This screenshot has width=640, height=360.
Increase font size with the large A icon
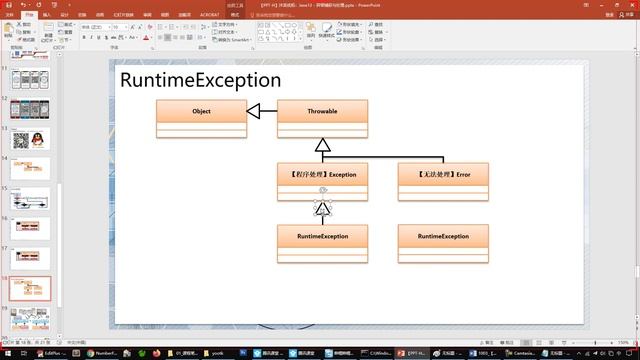(x=133, y=27)
